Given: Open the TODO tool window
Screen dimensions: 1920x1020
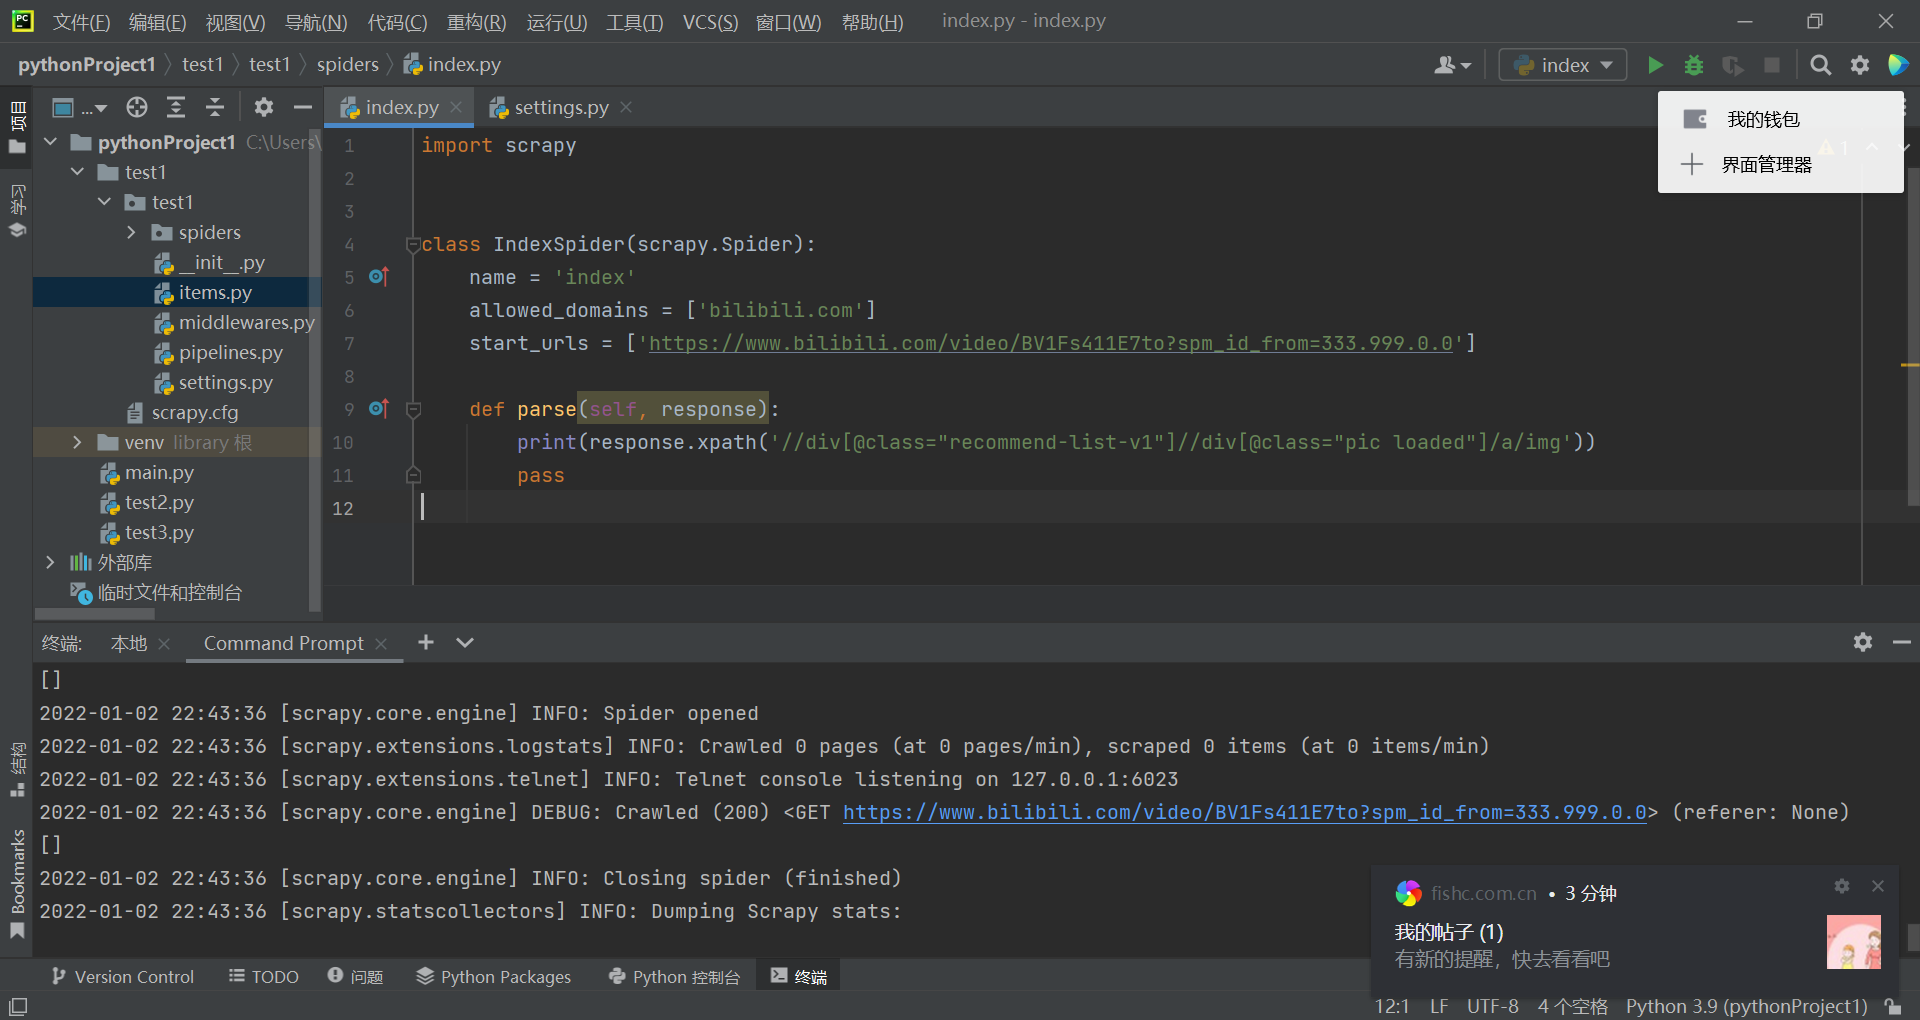Looking at the screenshot, I should click(264, 976).
